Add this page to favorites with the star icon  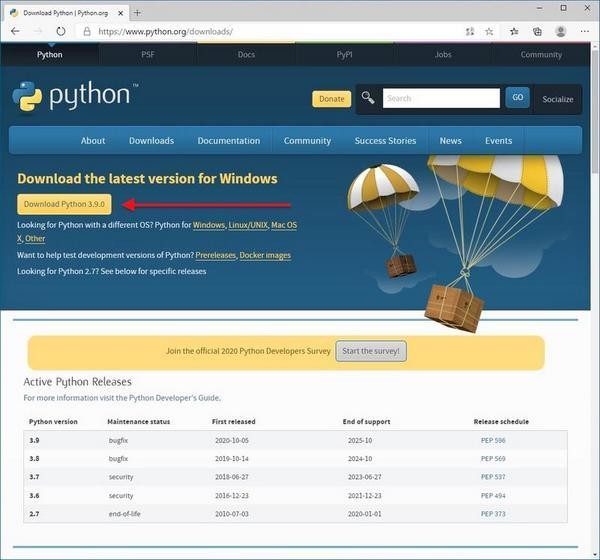click(x=489, y=31)
